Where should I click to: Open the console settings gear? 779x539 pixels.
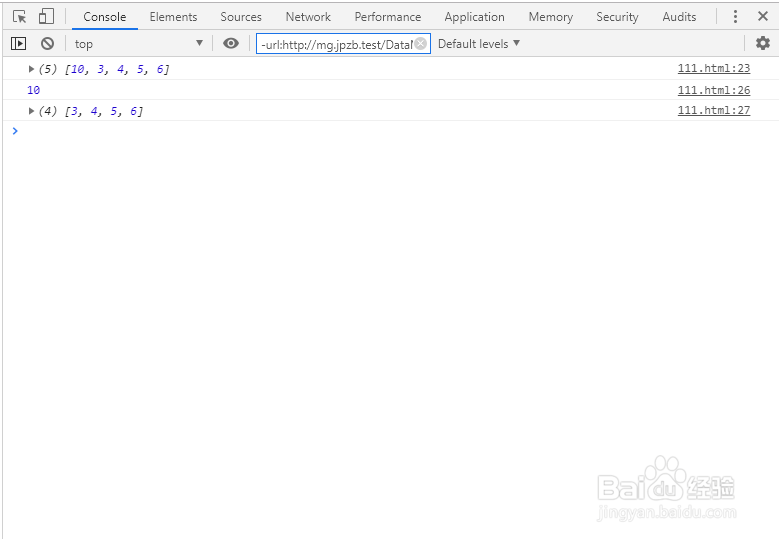pyautogui.click(x=763, y=43)
